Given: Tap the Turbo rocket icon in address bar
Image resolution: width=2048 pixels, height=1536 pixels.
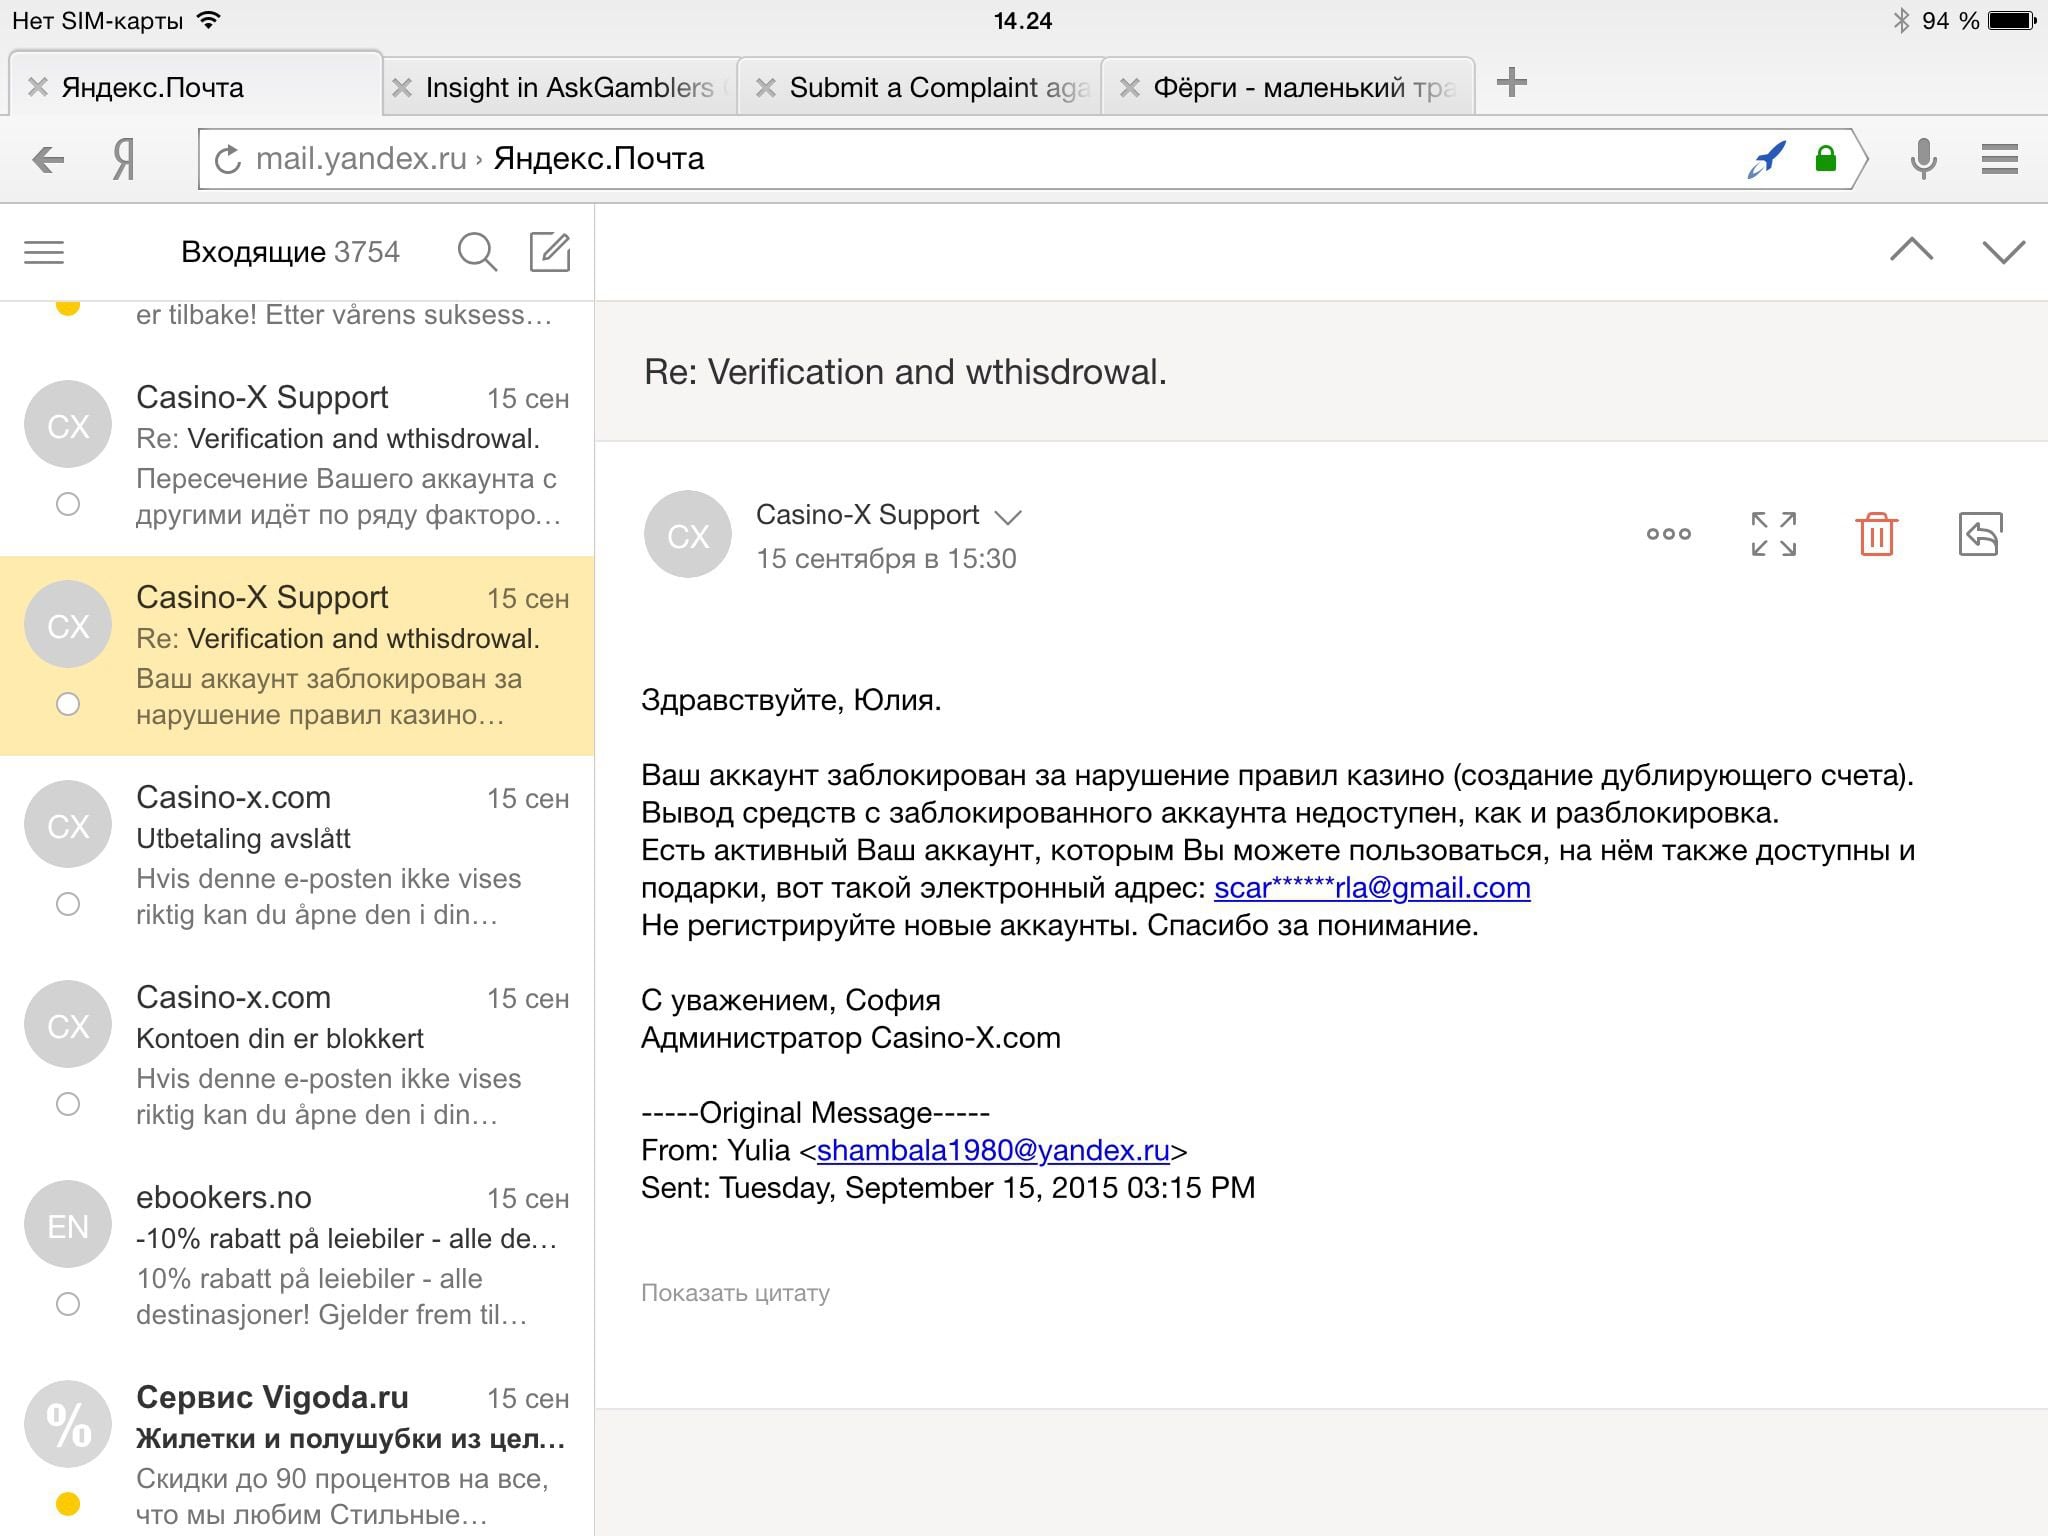Looking at the screenshot, I should [1766, 159].
